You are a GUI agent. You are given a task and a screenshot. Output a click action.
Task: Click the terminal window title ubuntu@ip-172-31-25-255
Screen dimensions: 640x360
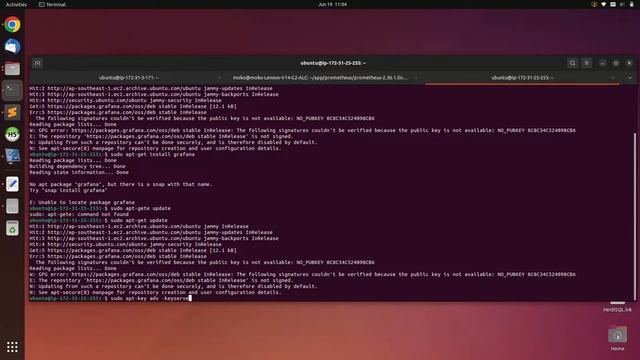[x=333, y=63]
